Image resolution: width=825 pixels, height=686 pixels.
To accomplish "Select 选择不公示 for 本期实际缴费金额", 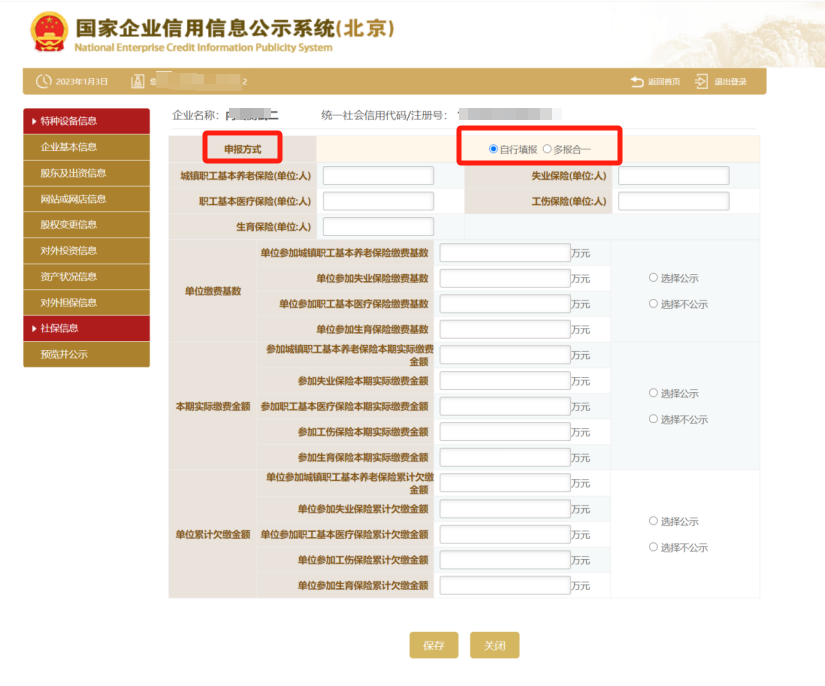I will click(x=653, y=419).
